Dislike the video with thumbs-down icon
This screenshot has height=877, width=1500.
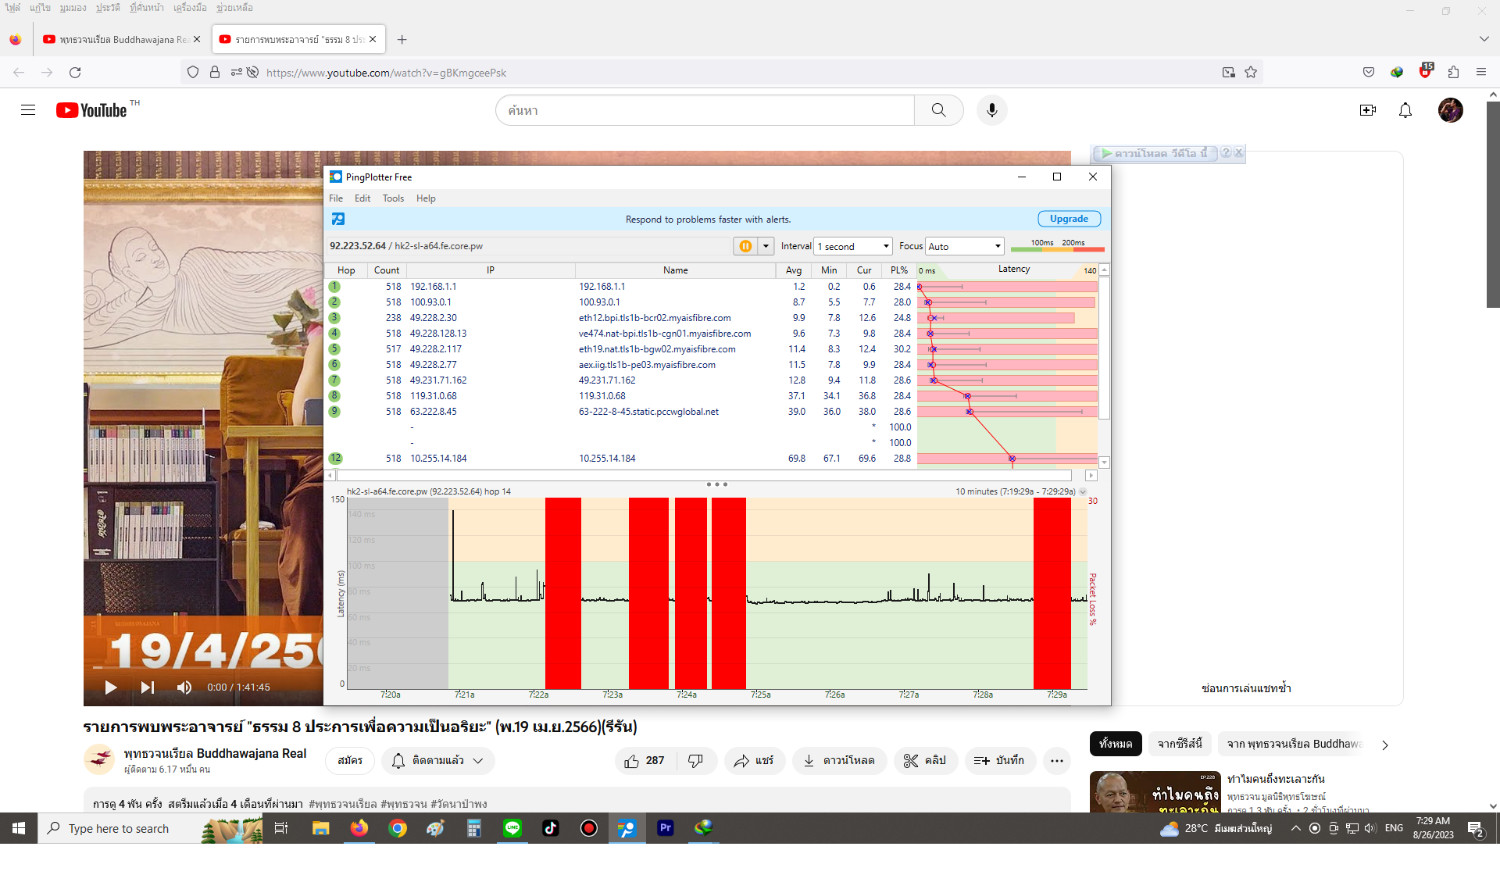[695, 761]
